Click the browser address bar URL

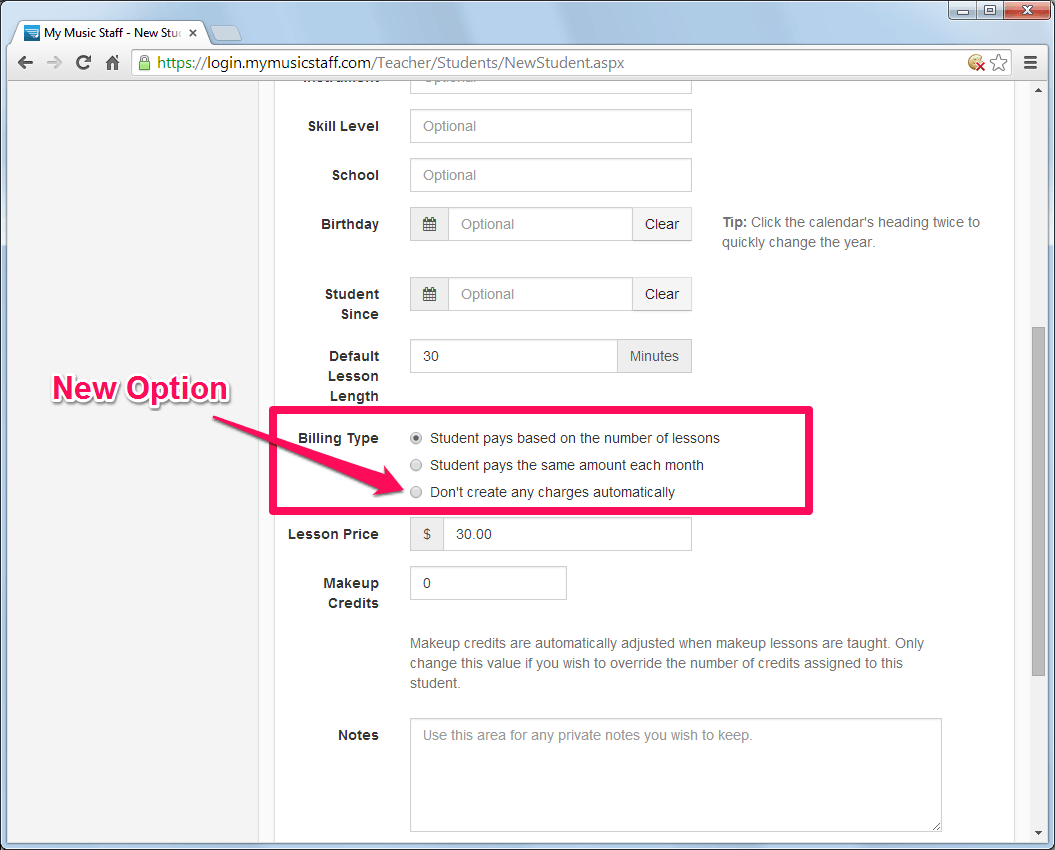(390, 63)
